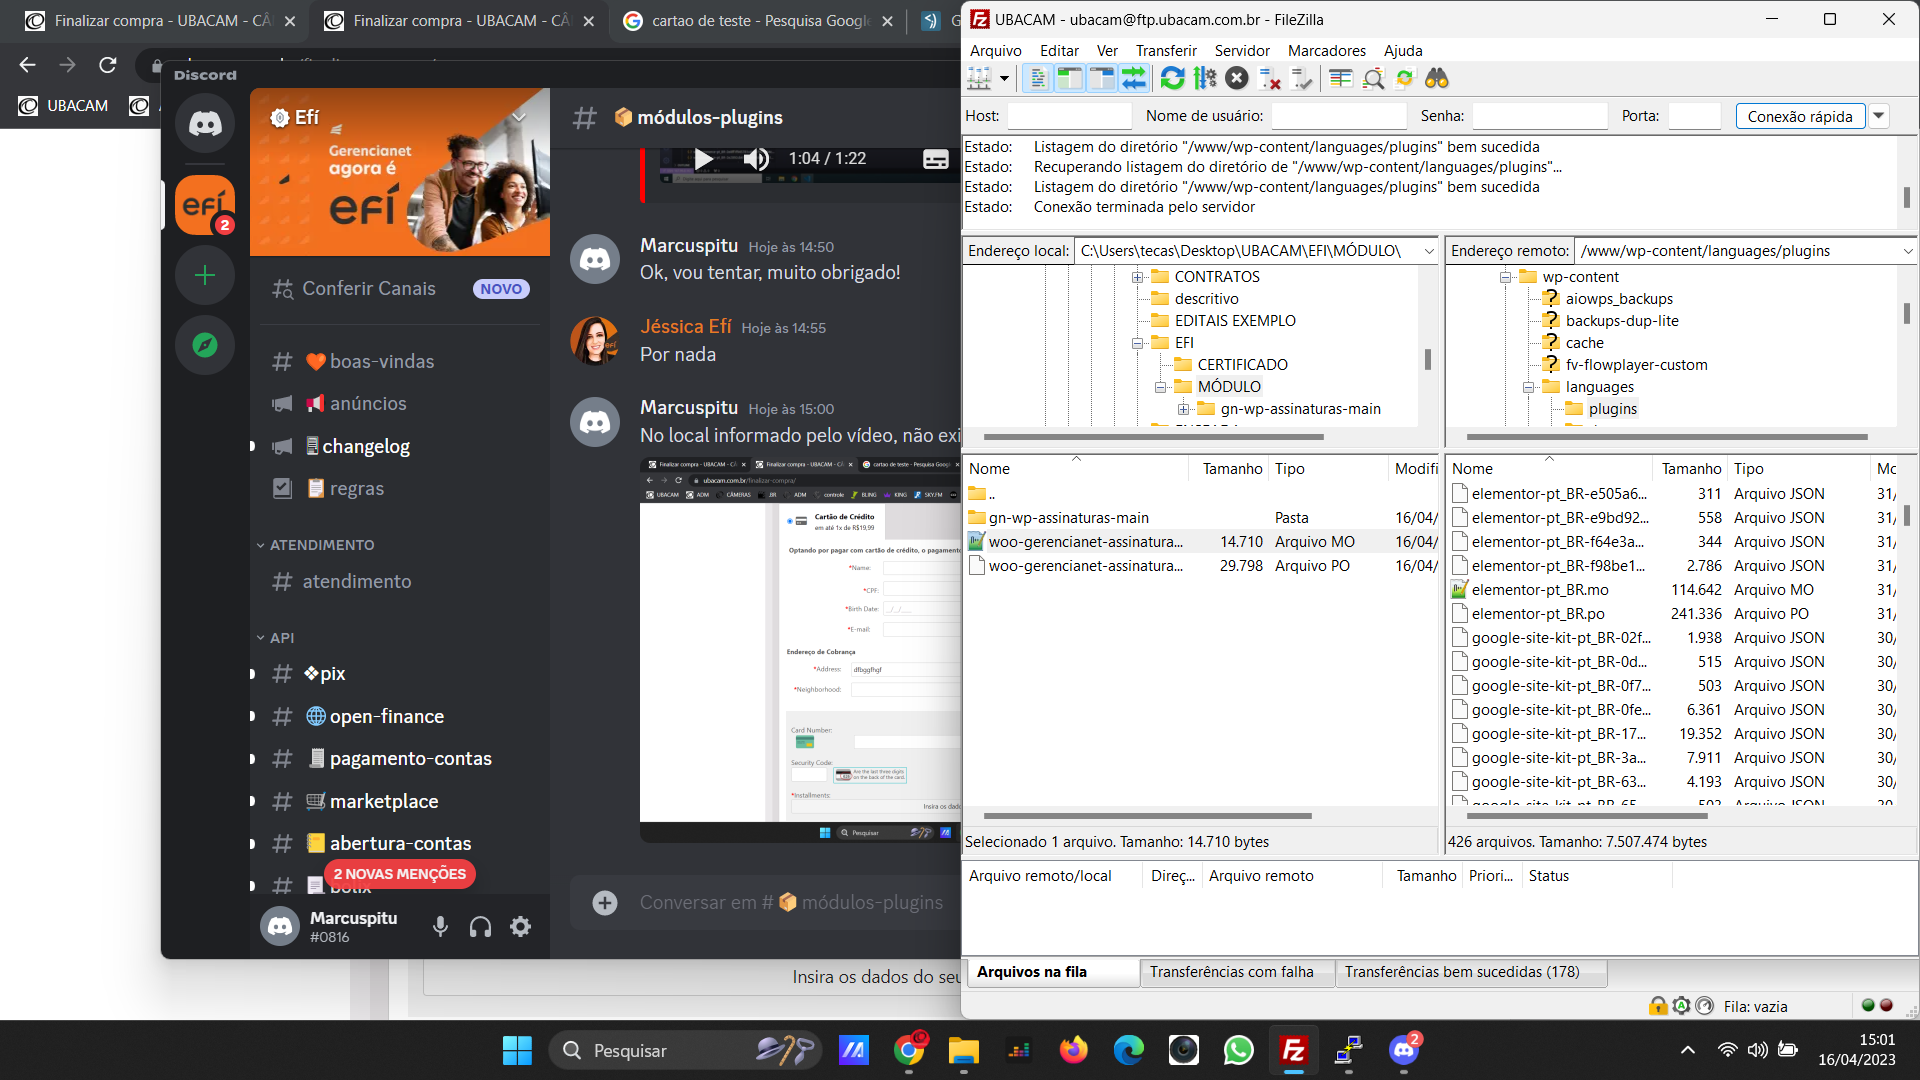Play the video in Discord chat
The width and height of the screenshot is (1920, 1080).
(704, 159)
